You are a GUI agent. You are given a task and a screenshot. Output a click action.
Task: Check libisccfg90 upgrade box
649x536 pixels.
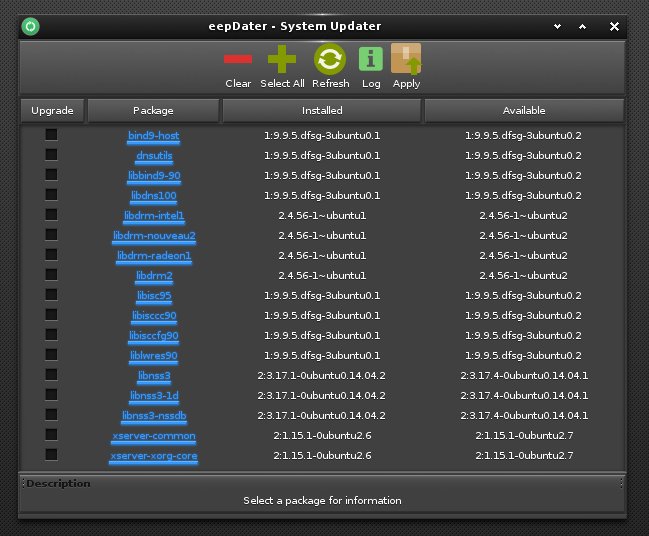(x=51, y=334)
